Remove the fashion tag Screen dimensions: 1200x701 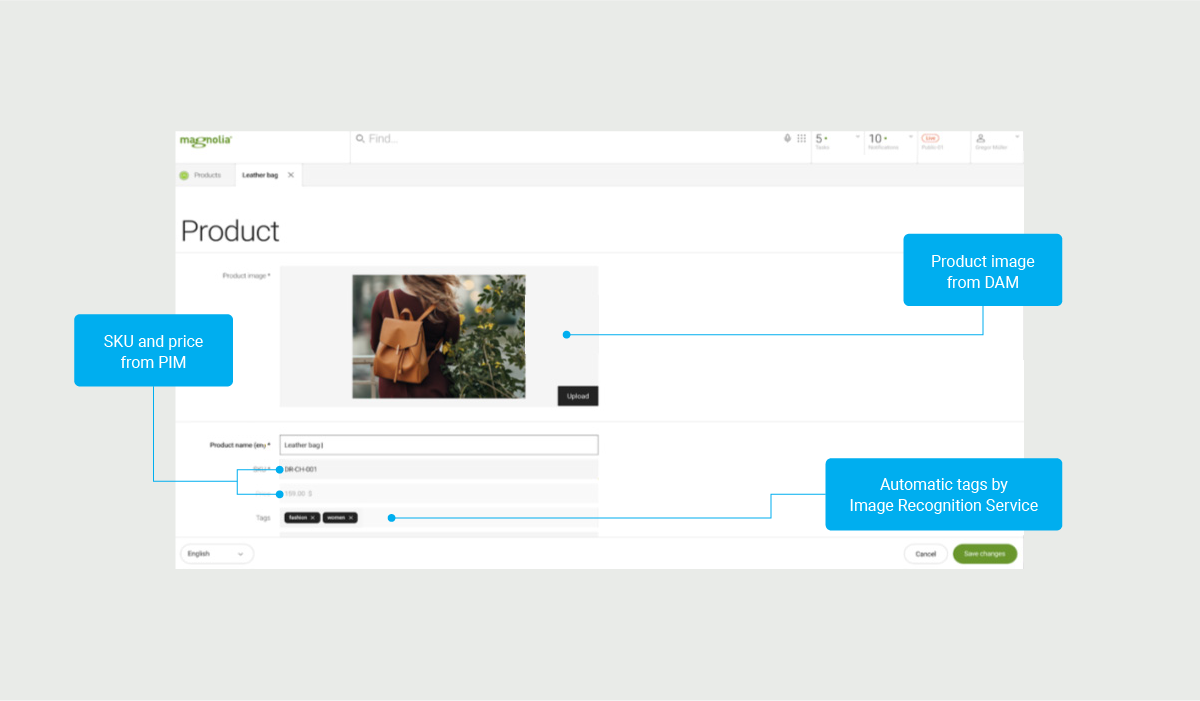313,517
